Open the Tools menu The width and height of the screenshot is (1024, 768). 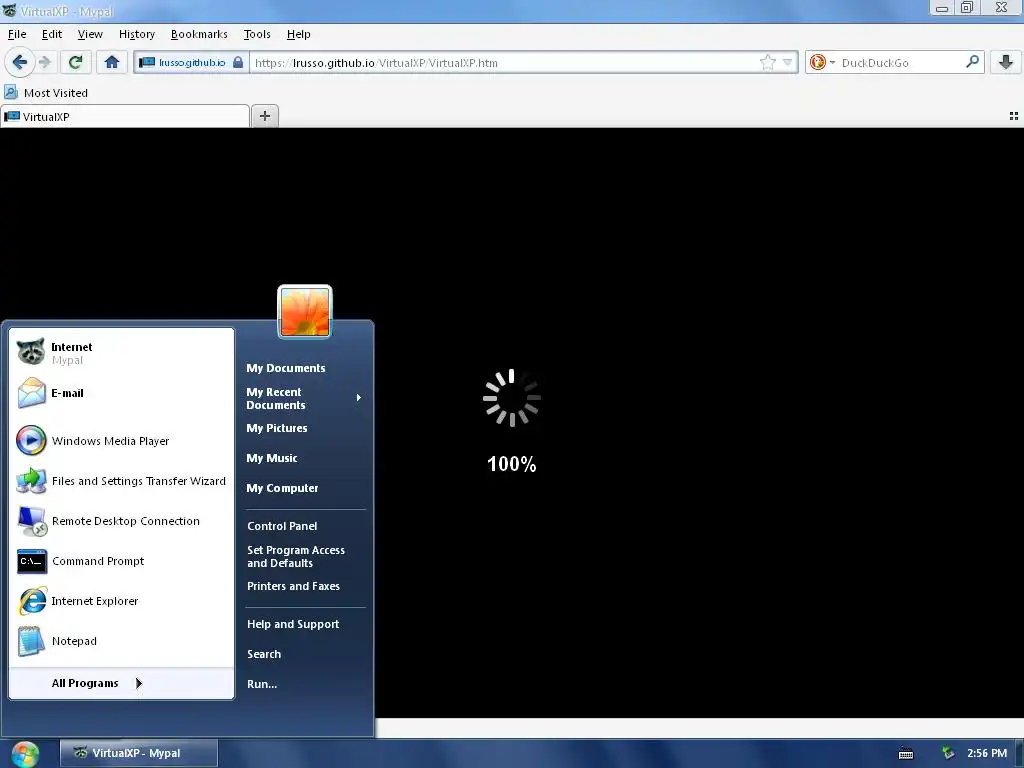click(257, 34)
